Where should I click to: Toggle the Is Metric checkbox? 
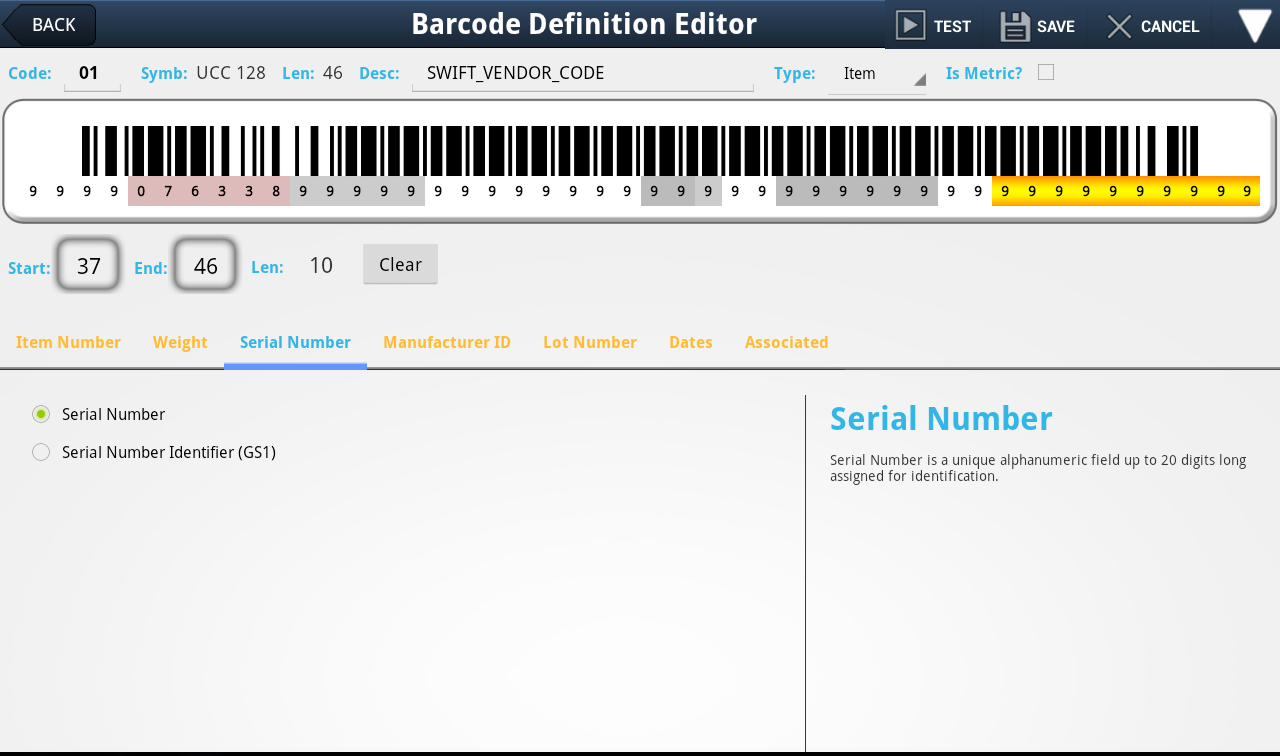coord(1046,72)
